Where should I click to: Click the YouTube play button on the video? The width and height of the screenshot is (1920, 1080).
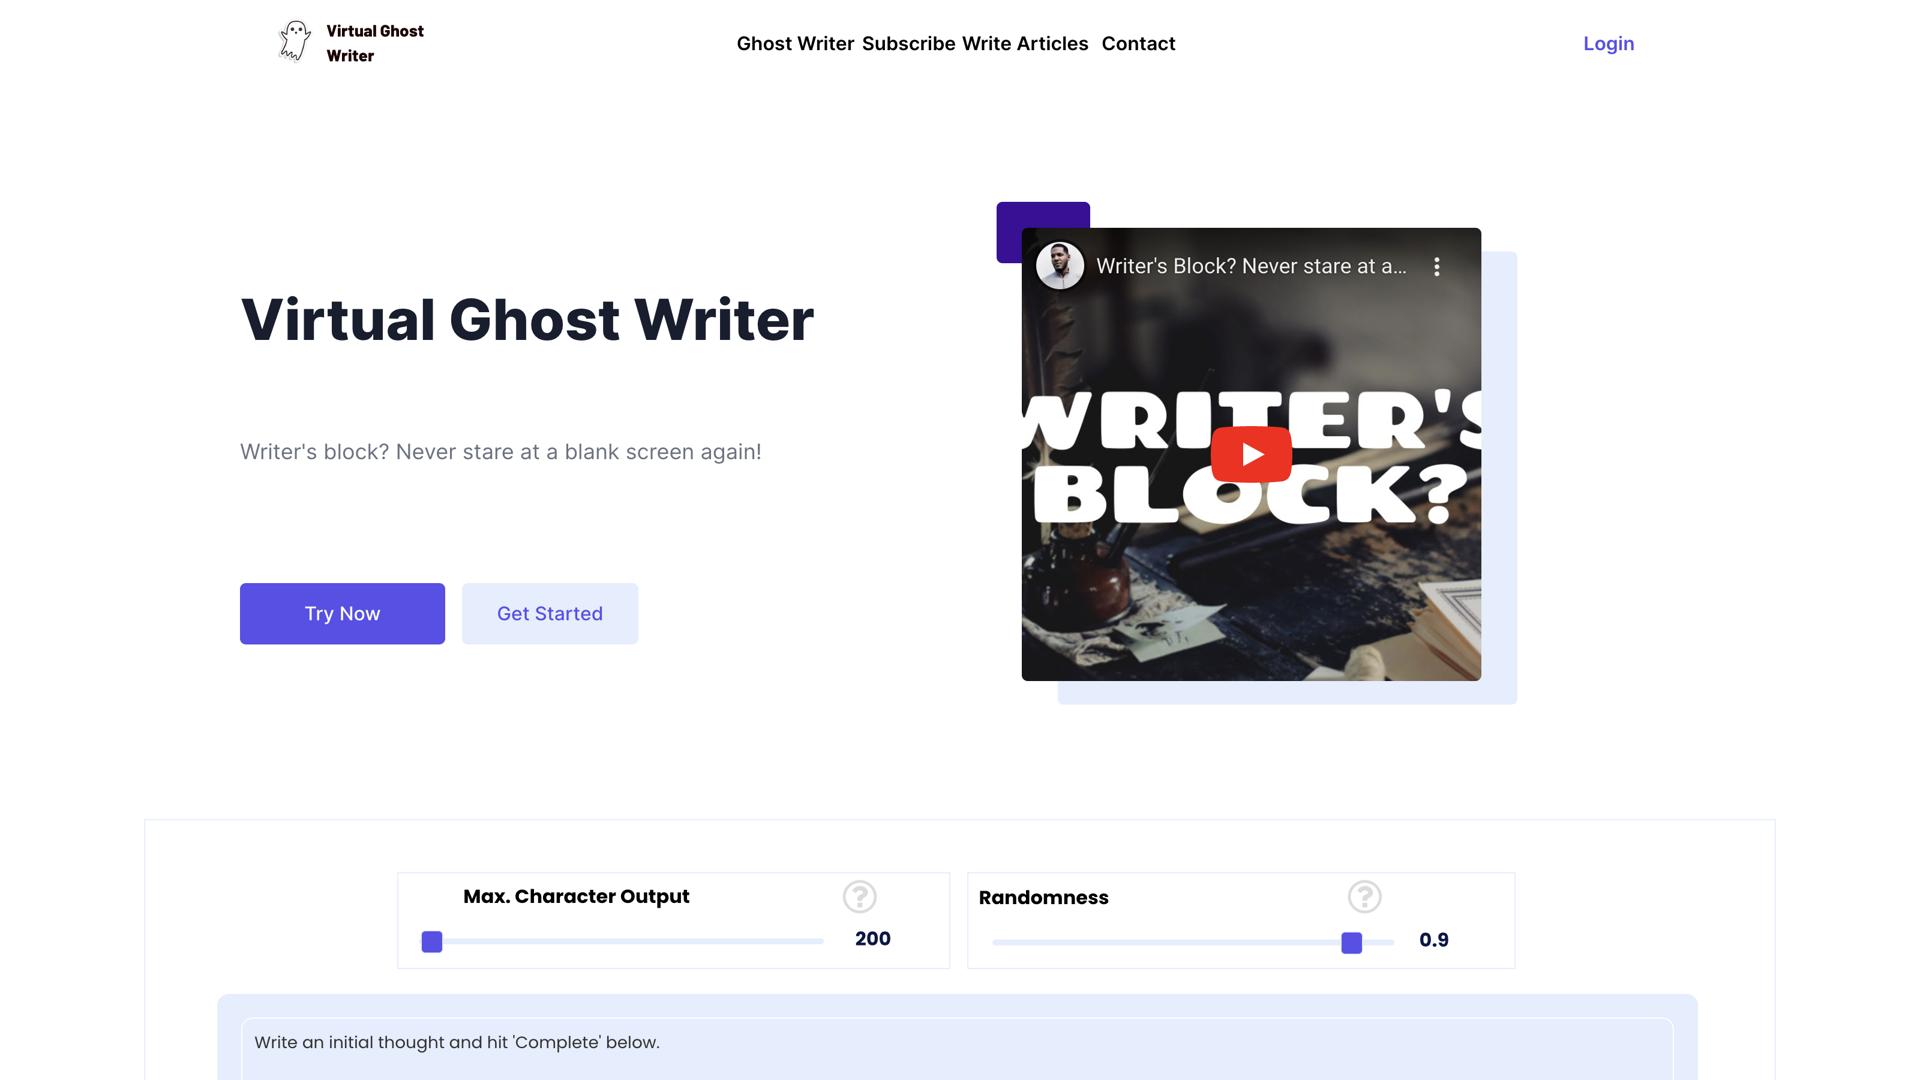pos(1251,454)
